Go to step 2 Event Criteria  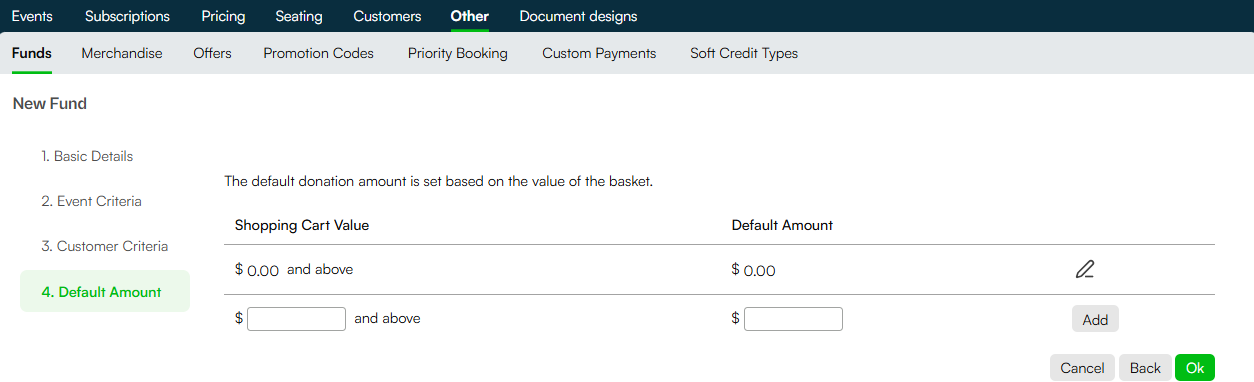coord(91,201)
